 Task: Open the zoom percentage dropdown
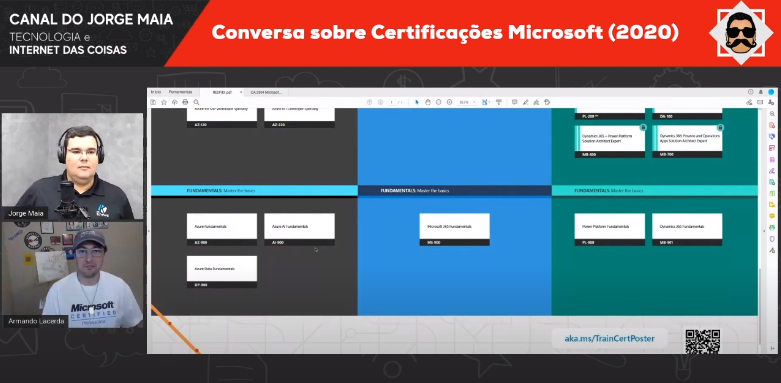pos(474,102)
